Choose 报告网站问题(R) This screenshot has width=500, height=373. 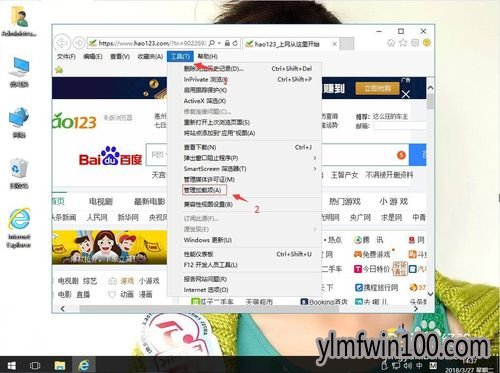[x=244, y=279]
